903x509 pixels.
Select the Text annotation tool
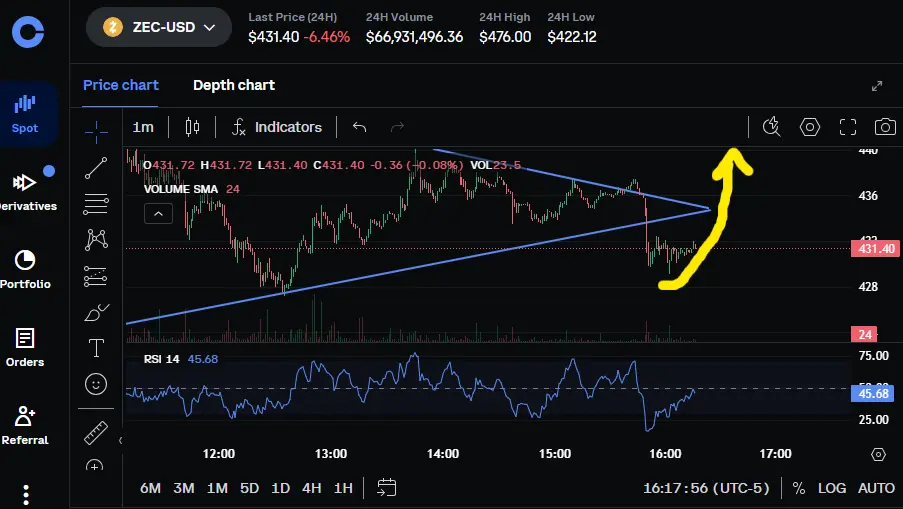(96, 348)
